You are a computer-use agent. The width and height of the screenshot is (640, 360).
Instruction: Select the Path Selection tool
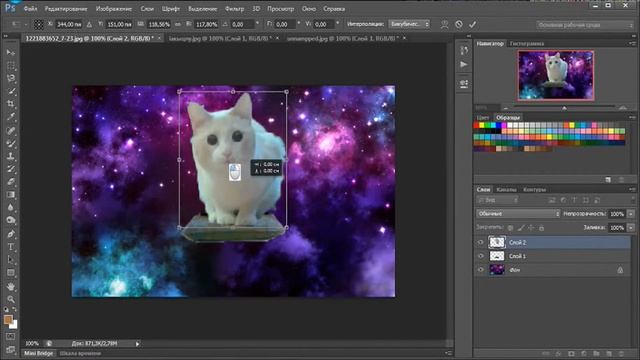11,260
